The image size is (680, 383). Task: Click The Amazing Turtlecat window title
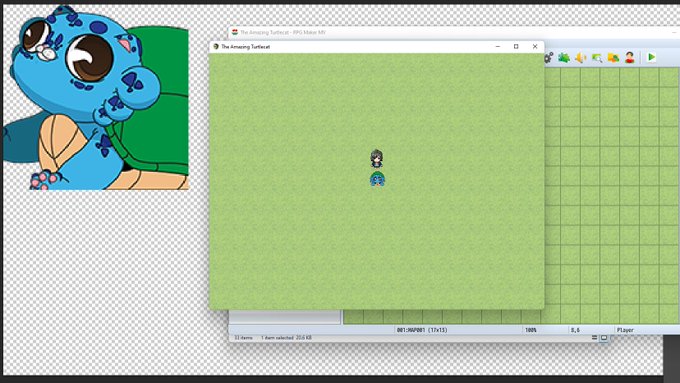pos(245,46)
